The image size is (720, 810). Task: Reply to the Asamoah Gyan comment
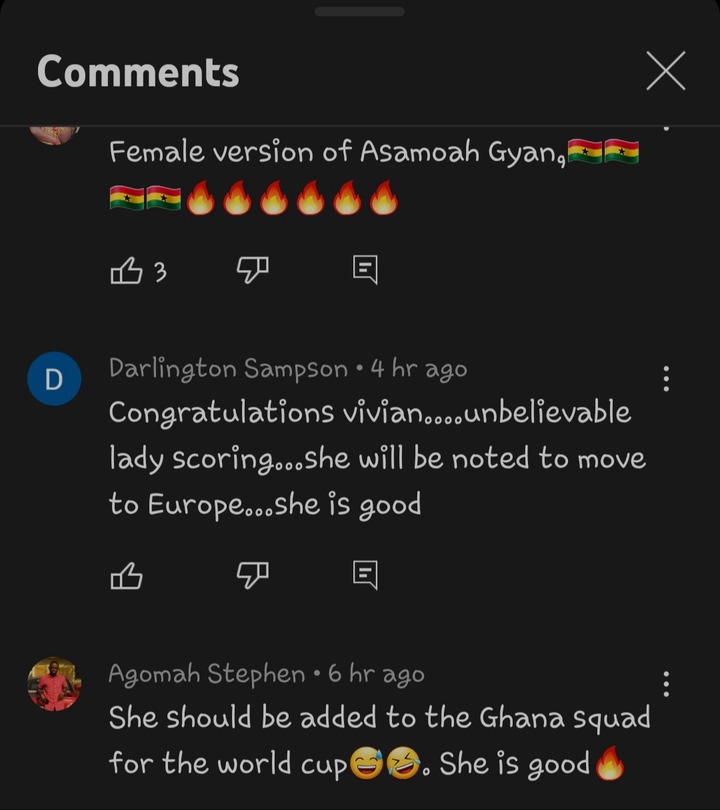click(365, 270)
